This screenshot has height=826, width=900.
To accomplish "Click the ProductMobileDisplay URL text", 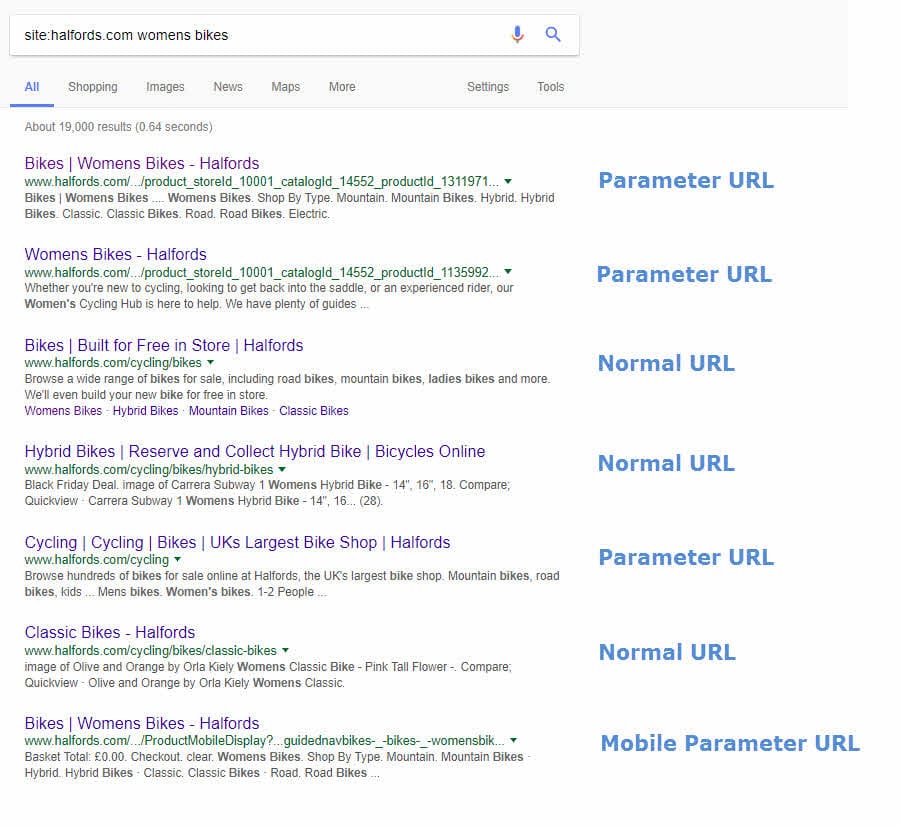I will pyautogui.click(x=265, y=740).
